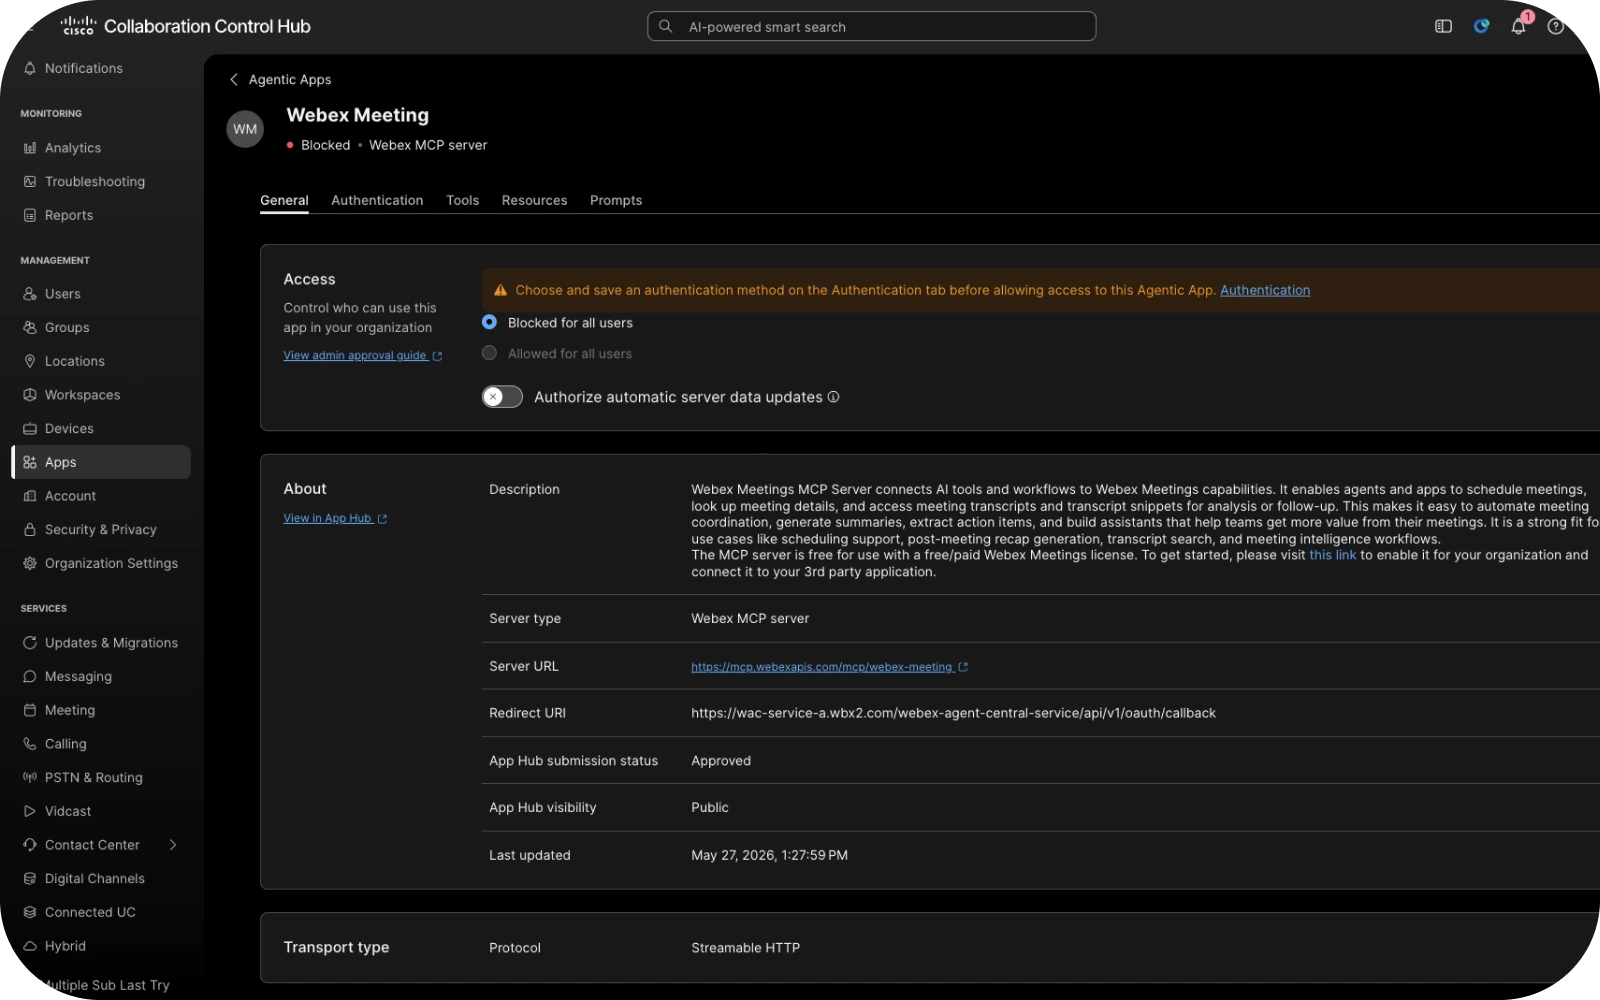Click the Users icon in sidebar
The height and width of the screenshot is (1000, 1600).
tap(30, 294)
